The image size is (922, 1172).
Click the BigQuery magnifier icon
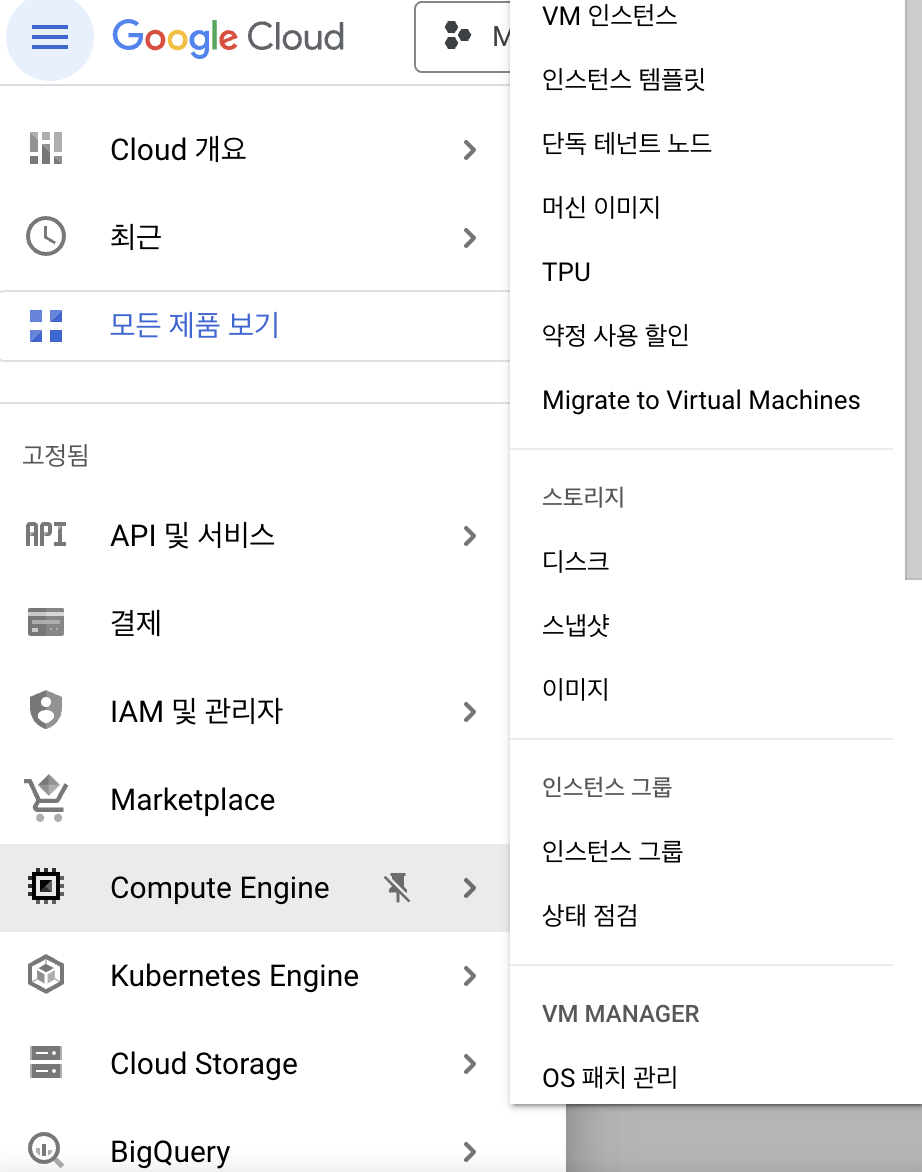pos(46,1150)
